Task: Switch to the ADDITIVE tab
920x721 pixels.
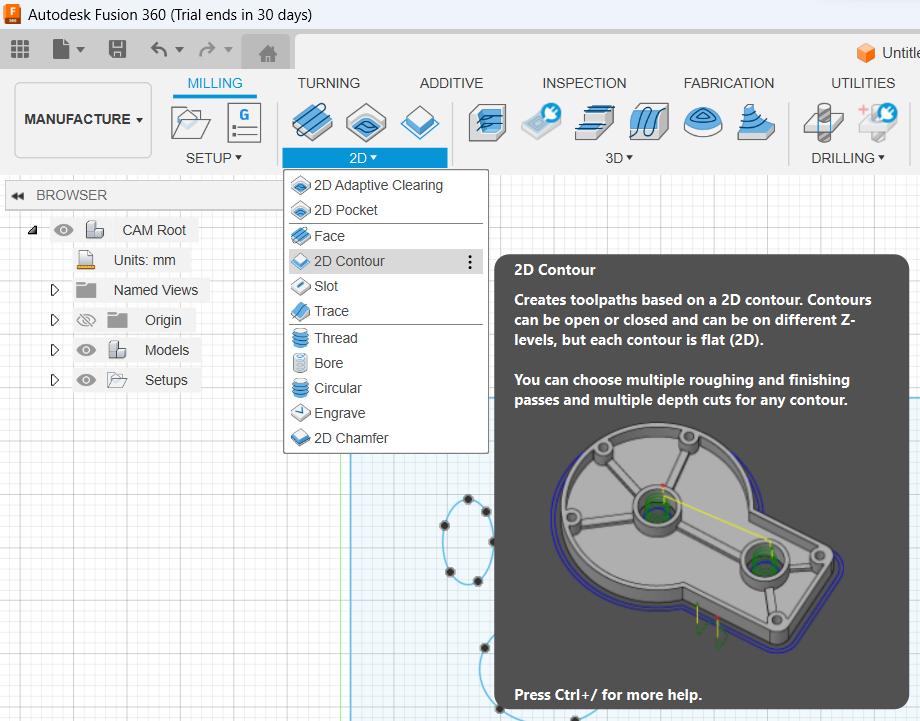Action: click(451, 83)
